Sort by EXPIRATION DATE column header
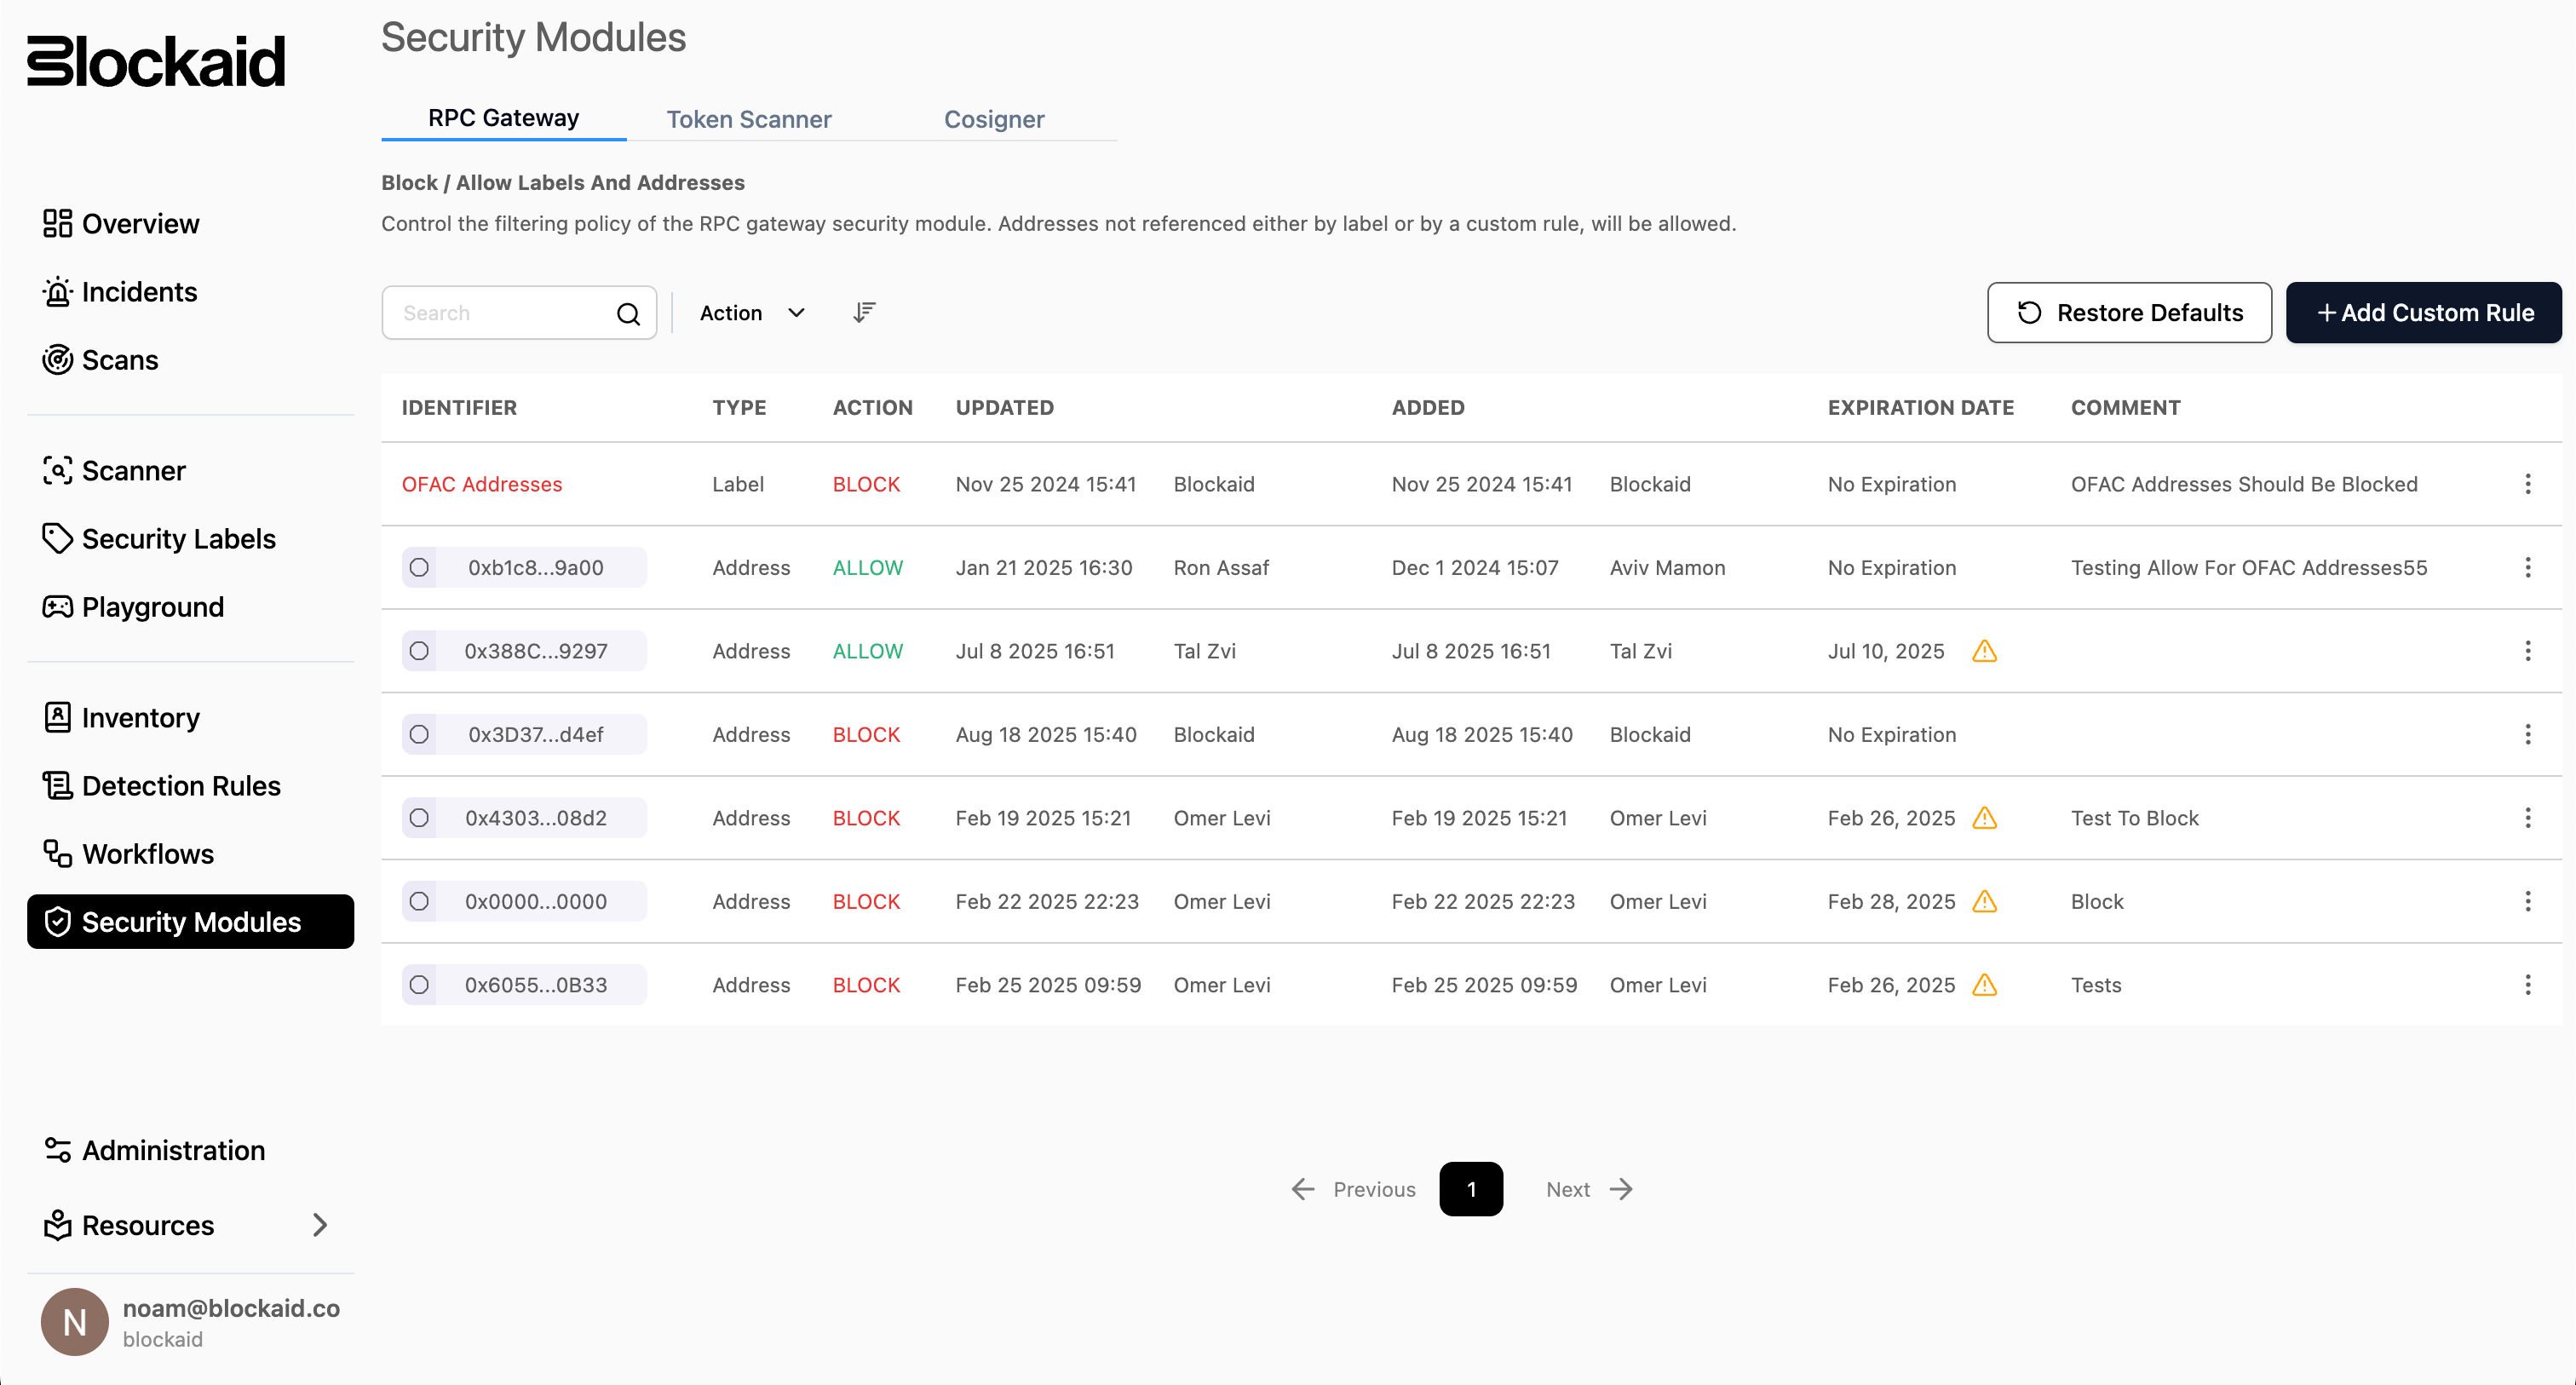 (1920, 407)
